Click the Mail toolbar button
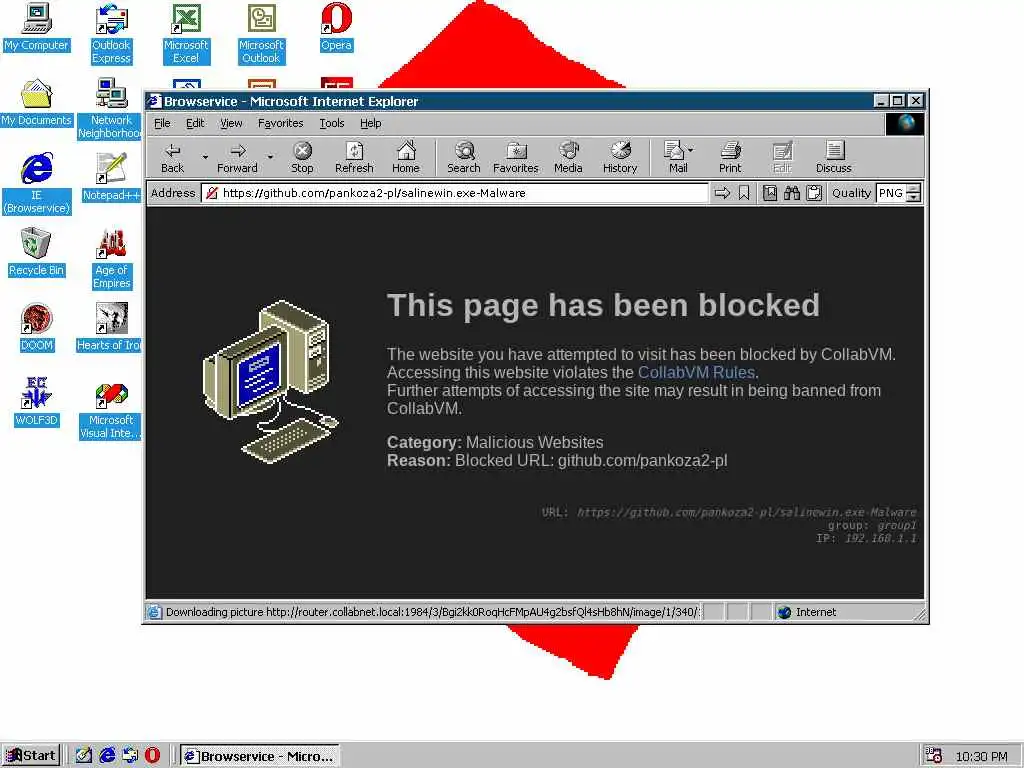Viewport: 1024px width, 768px height. coord(677,157)
